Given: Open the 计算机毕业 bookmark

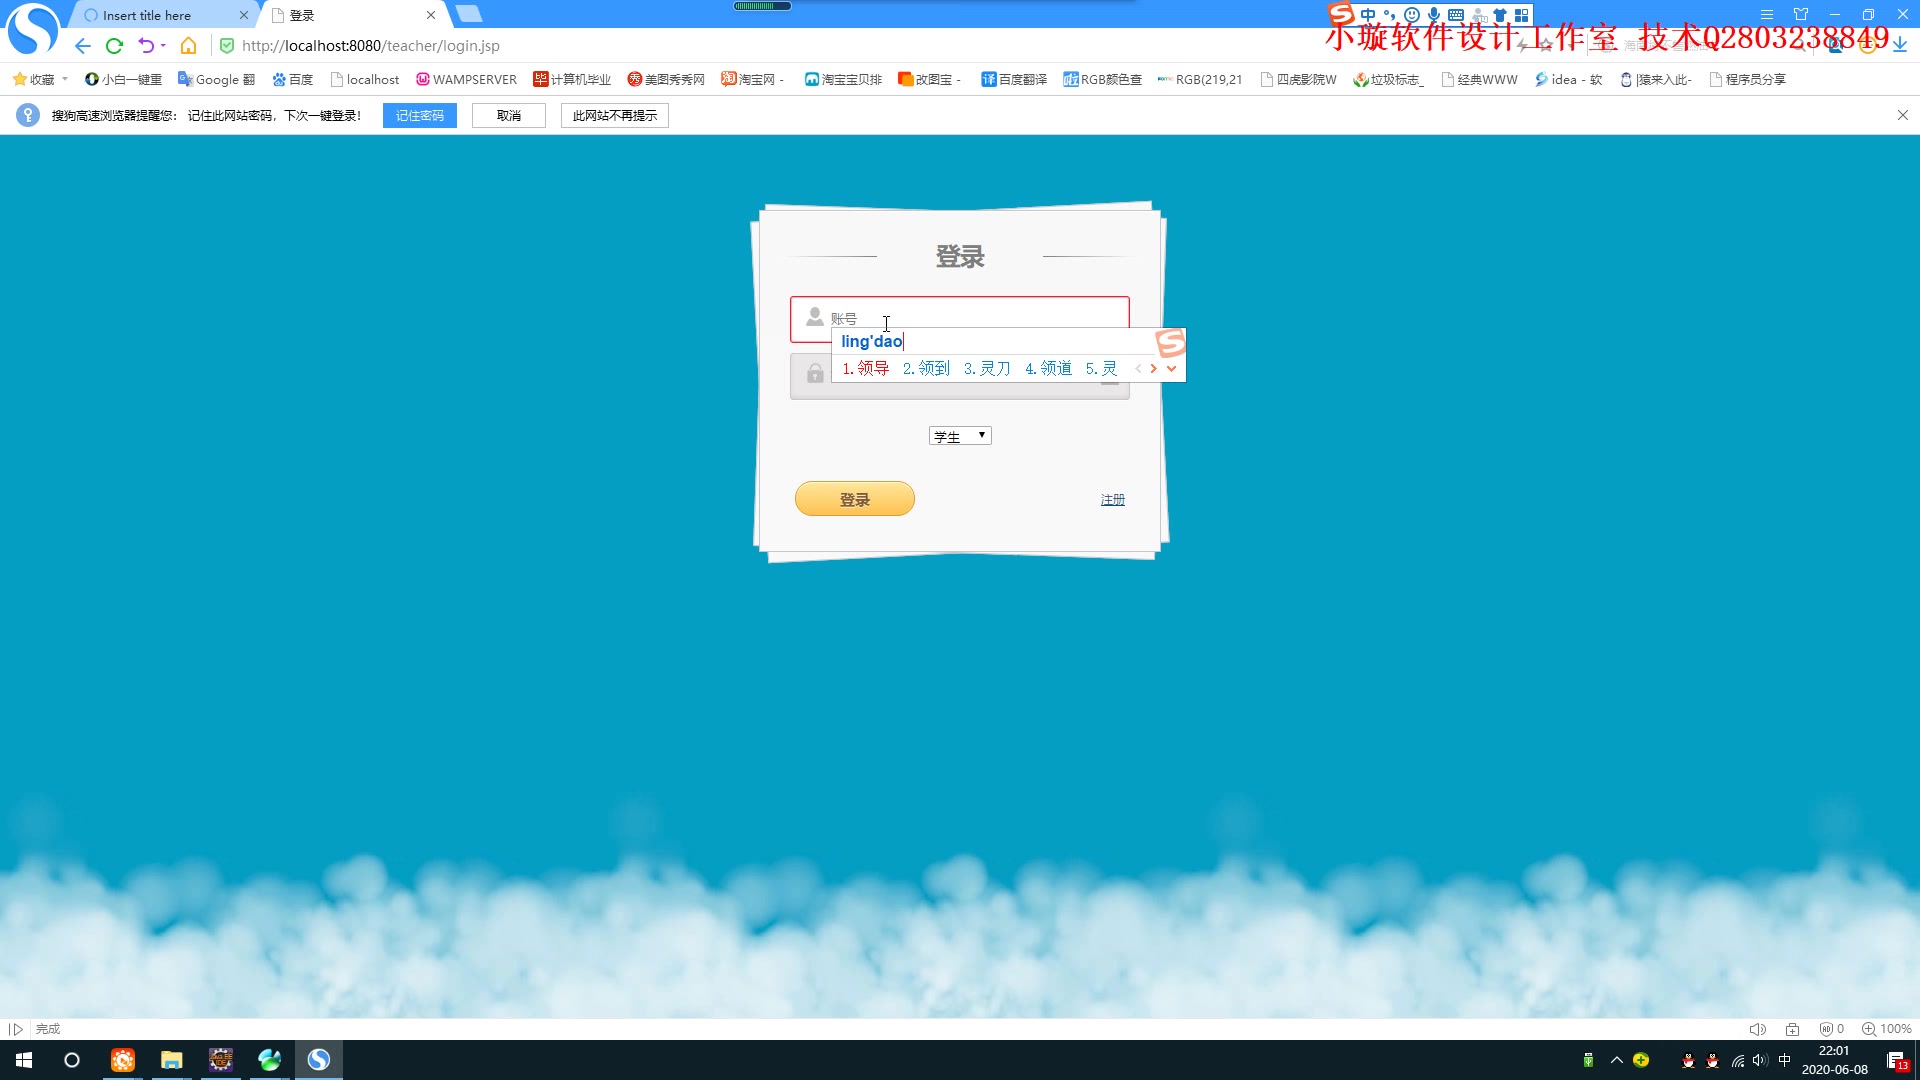Looking at the screenshot, I should pyautogui.click(x=572, y=79).
